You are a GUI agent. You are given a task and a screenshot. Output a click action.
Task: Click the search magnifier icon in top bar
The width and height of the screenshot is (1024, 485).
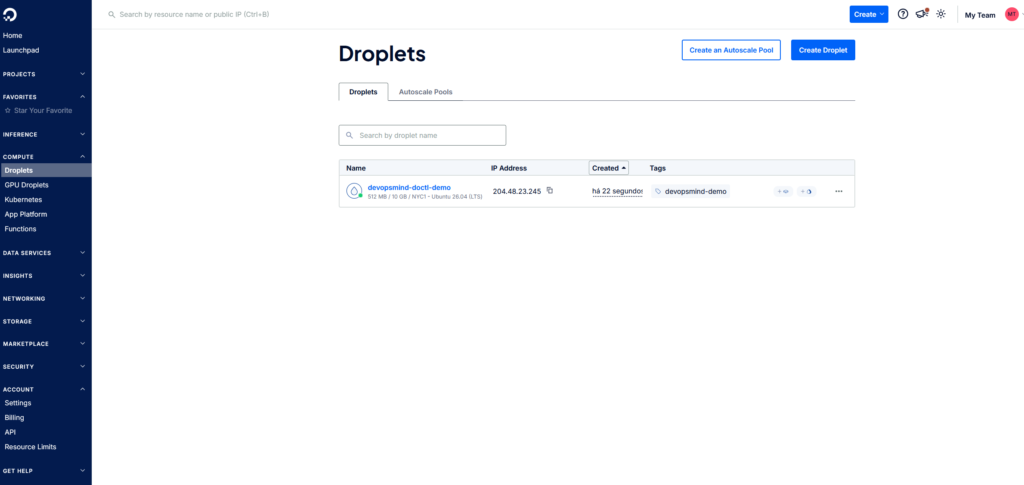112,14
